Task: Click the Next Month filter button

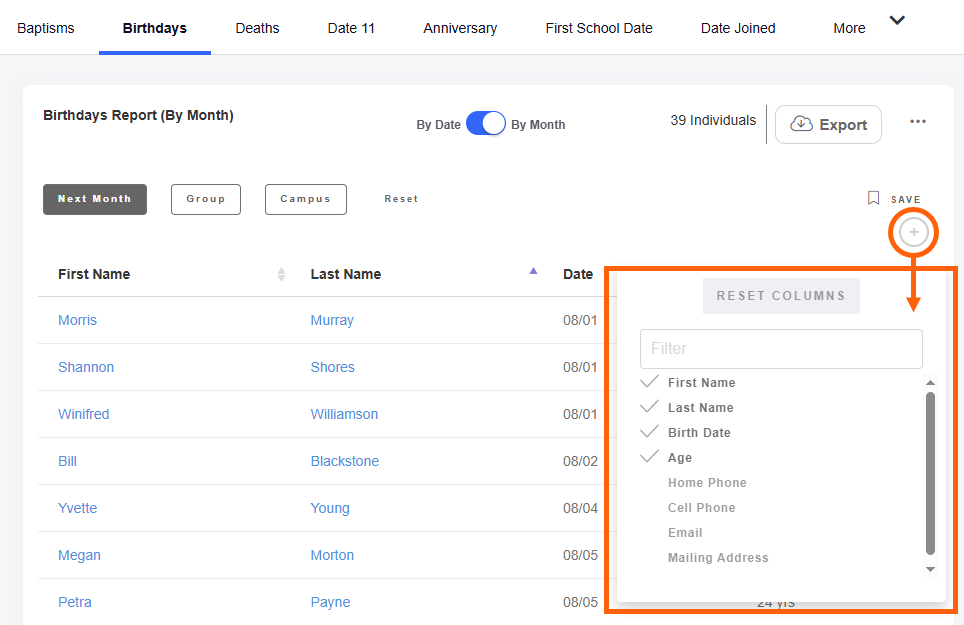Action: (x=94, y=199)
